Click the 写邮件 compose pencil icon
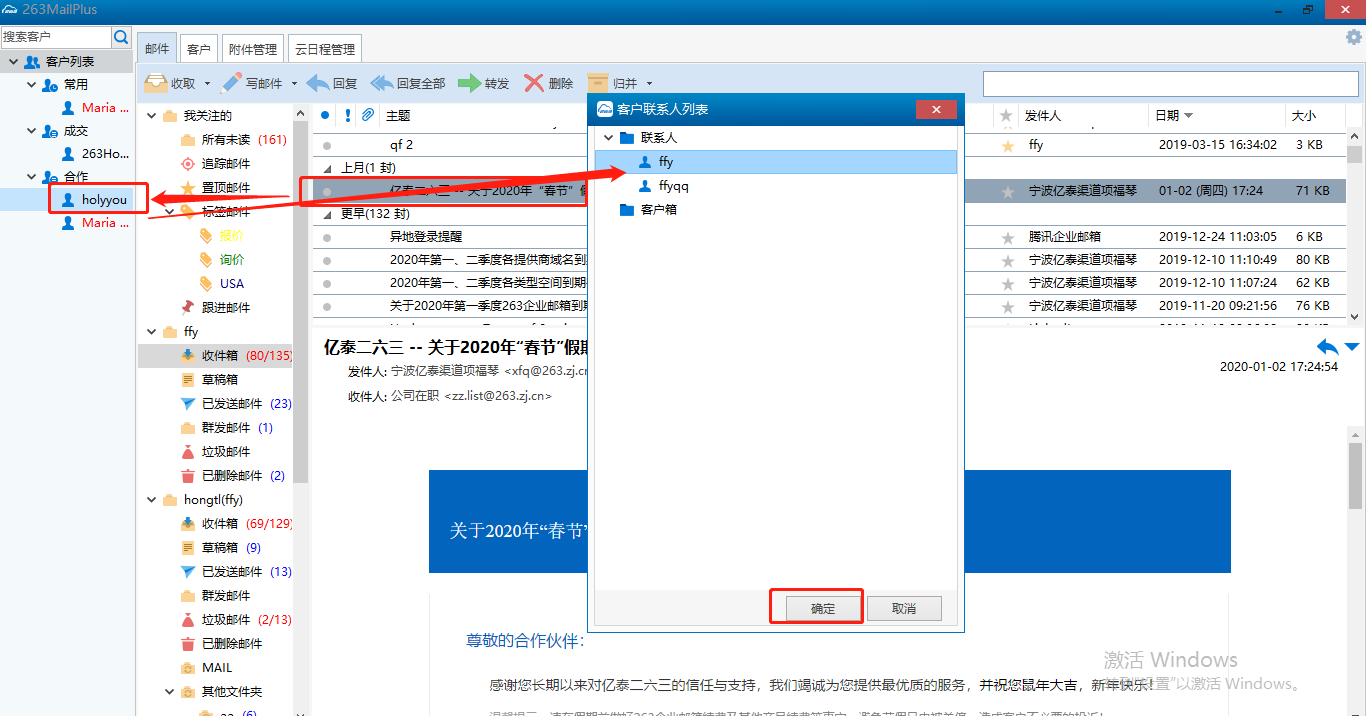Viewport: 1366px width, 716px height. tap(232, 83)
